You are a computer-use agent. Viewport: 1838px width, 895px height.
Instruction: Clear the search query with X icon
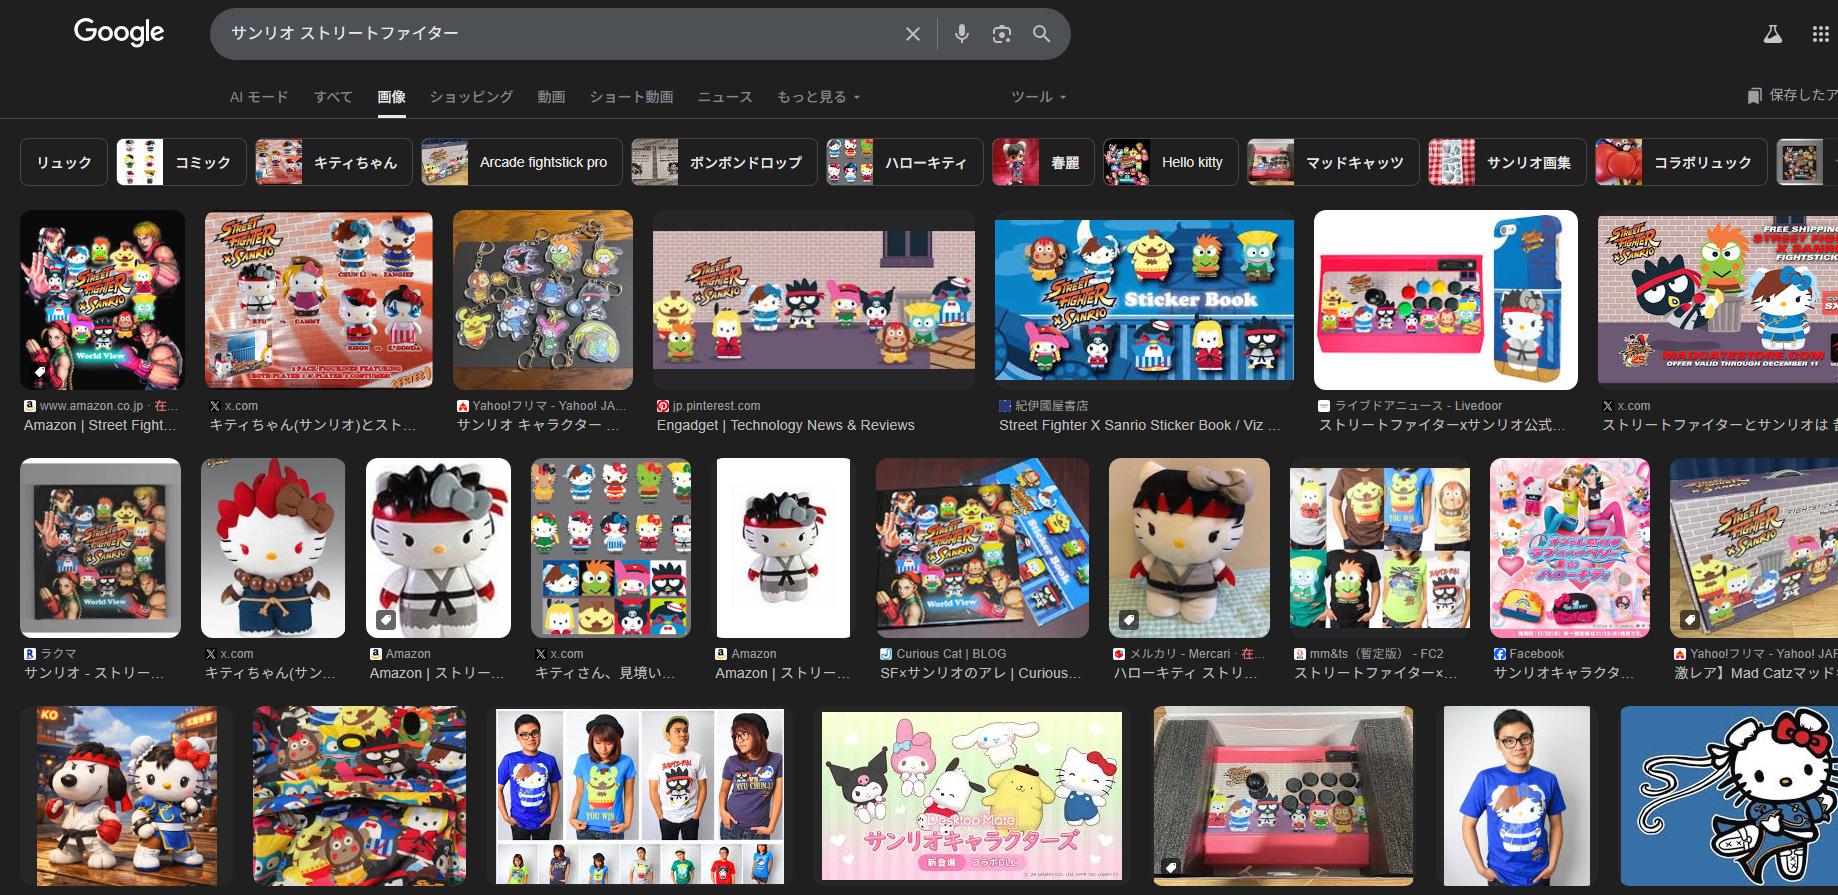click(912, 34)
